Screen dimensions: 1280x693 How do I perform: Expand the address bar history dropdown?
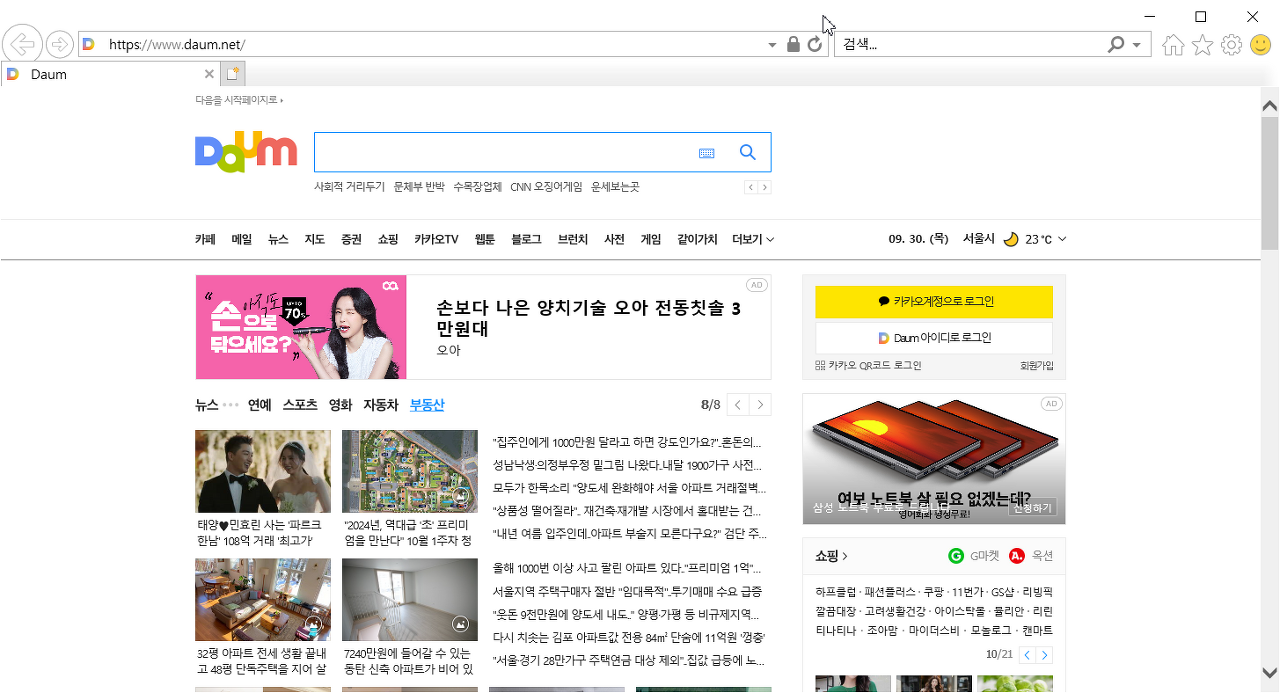tap(772, 45)
